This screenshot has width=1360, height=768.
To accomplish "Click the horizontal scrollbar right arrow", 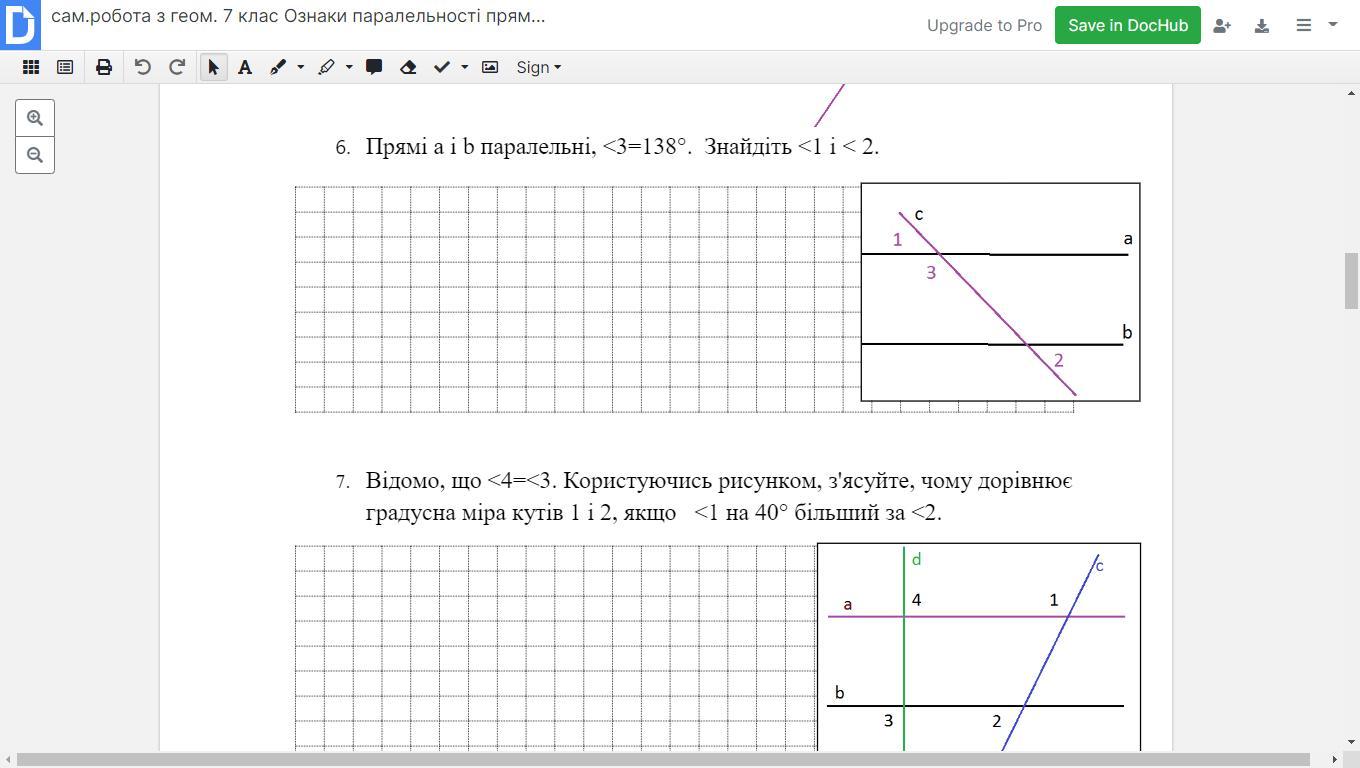I will click(x=1334, y=760).
